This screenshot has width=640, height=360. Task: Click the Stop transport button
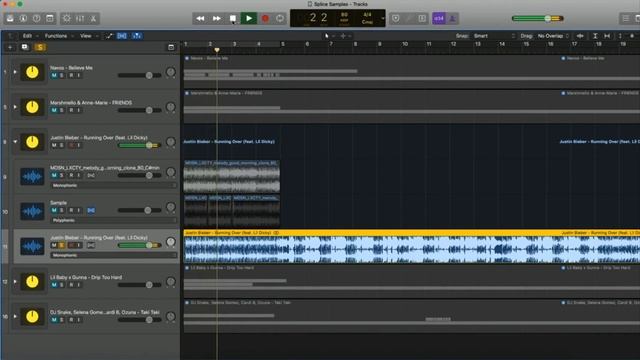tap(233, 18)
